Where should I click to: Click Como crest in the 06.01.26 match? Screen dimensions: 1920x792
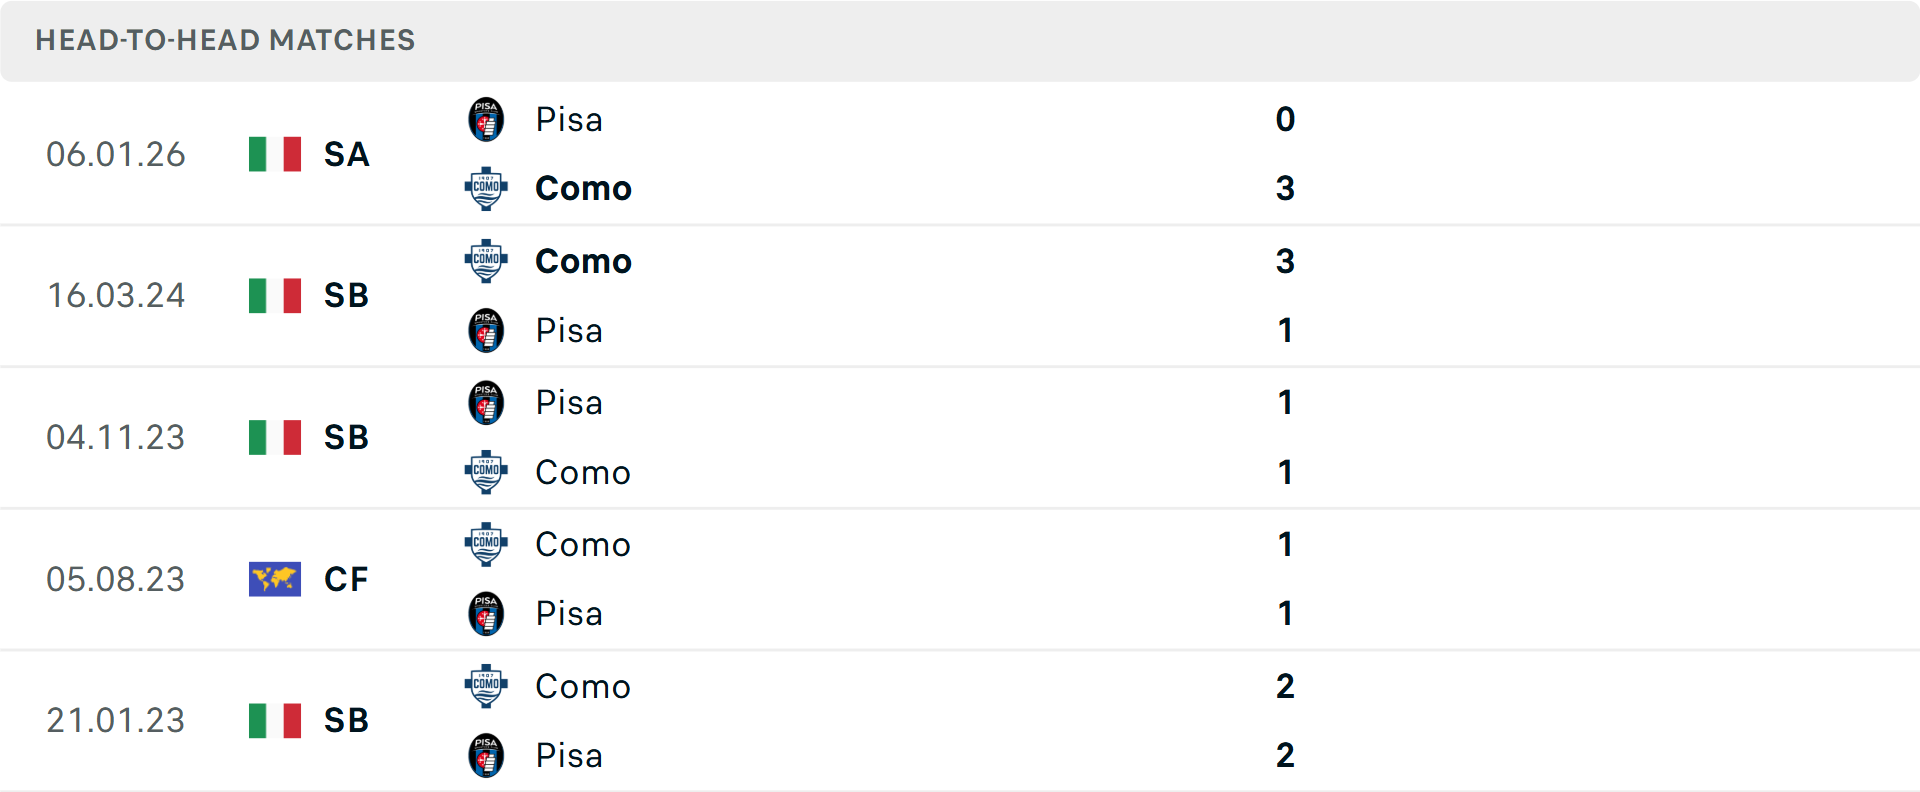[486, 188]
